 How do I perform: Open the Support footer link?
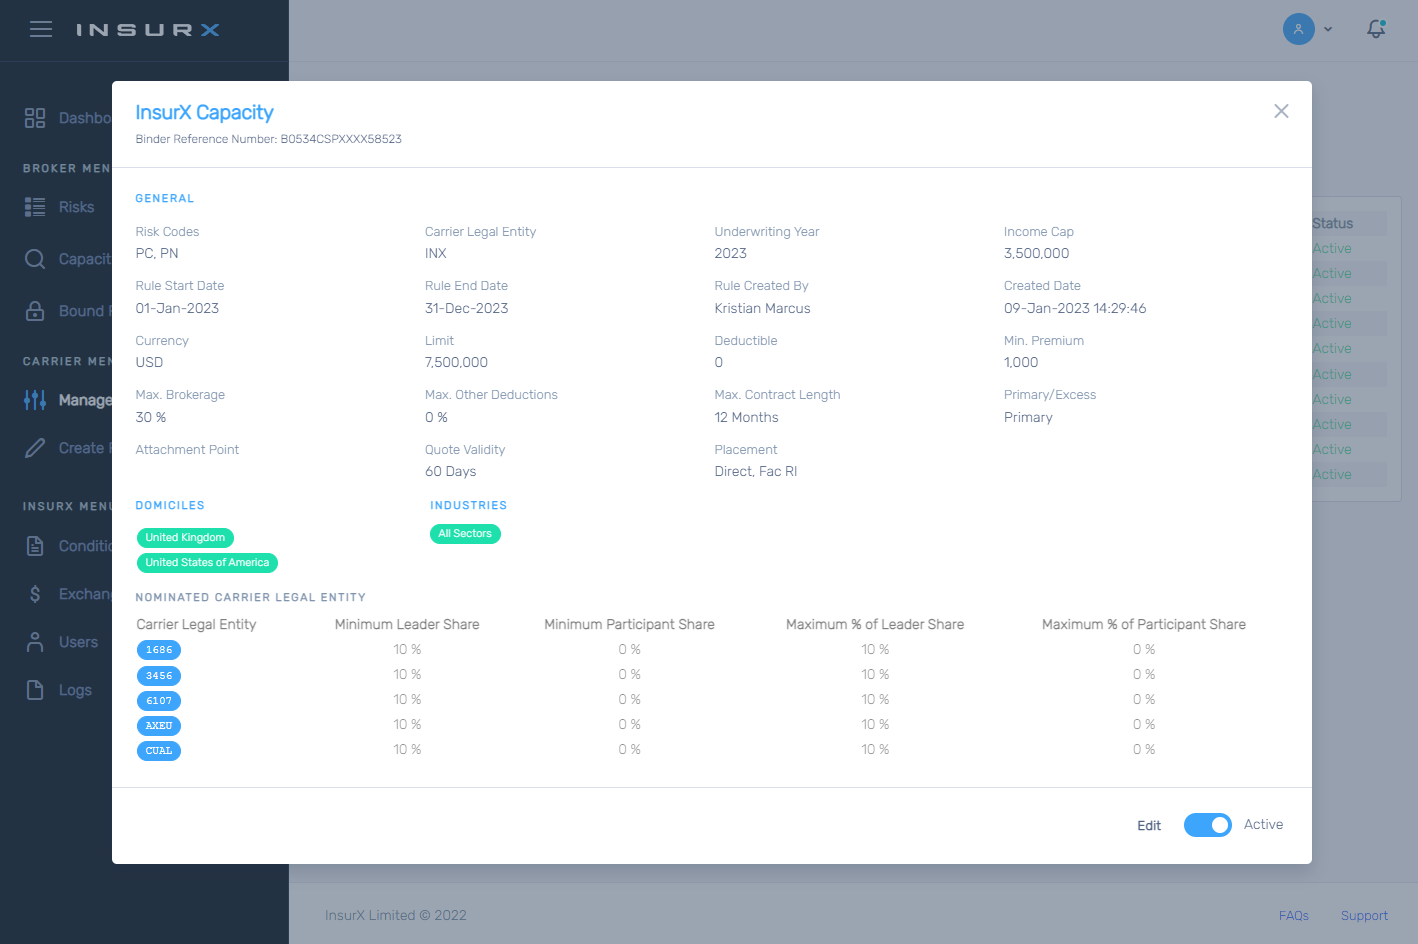pos(1364,915)
